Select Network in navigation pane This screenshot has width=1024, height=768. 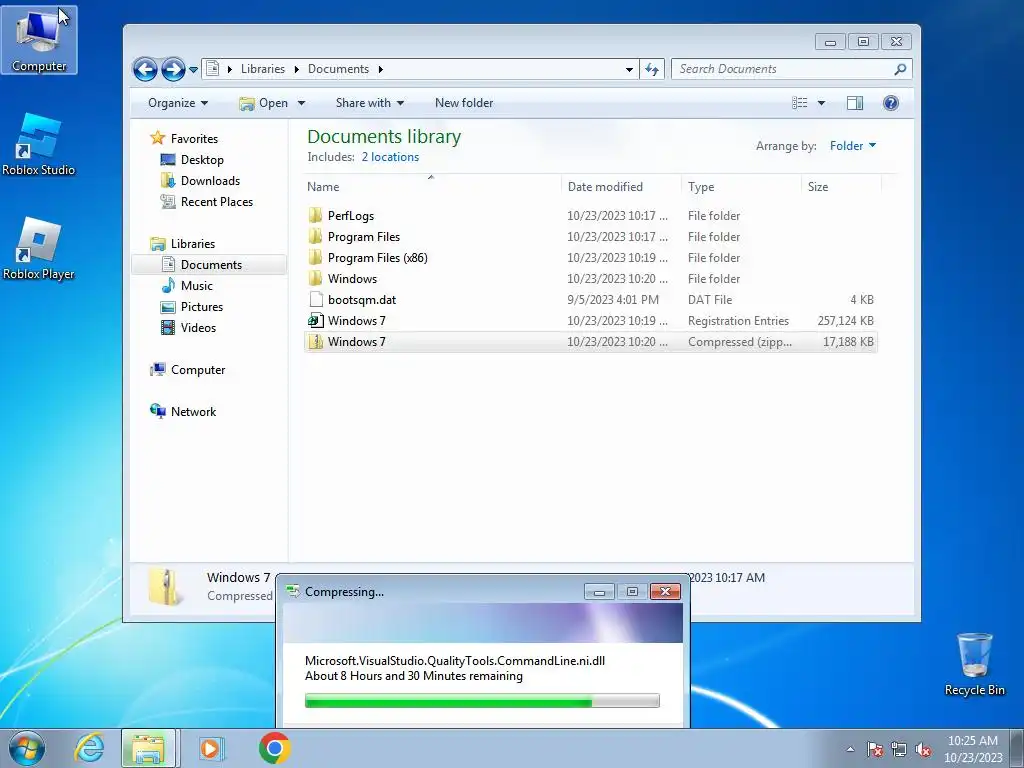tap(193, 411)
